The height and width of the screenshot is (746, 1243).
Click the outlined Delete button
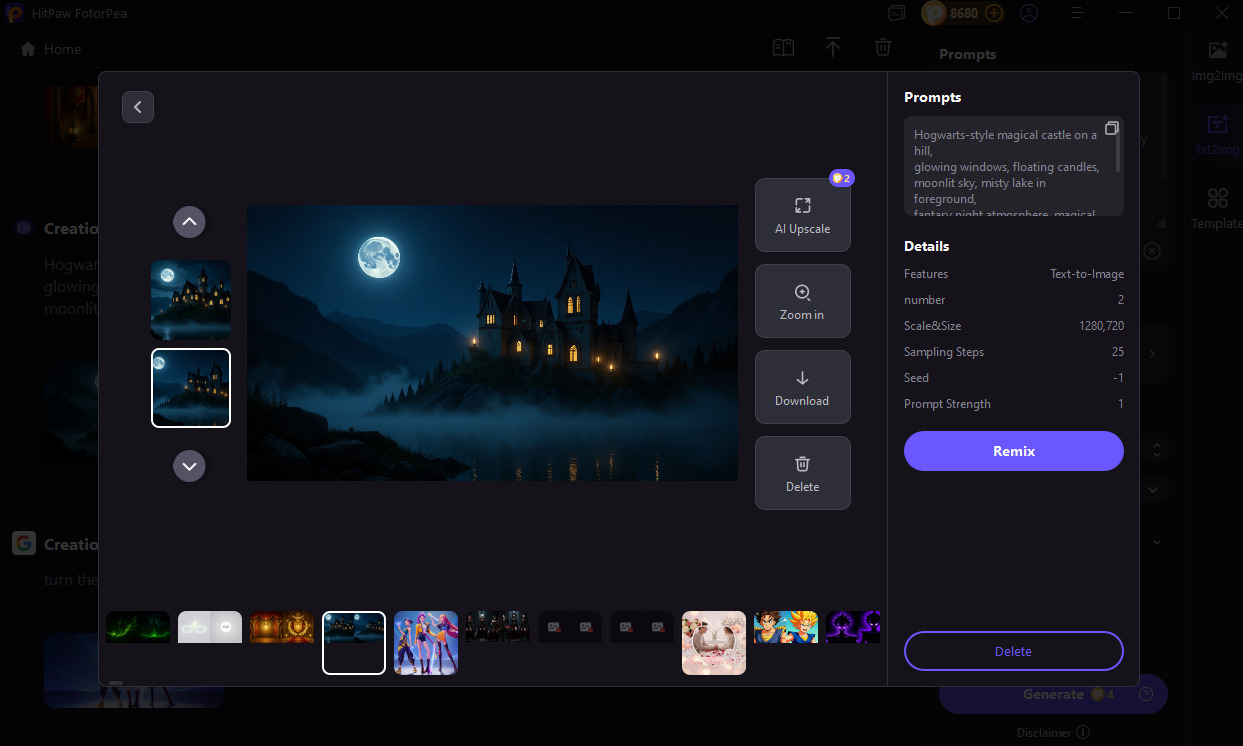[x=1013, y=651]
